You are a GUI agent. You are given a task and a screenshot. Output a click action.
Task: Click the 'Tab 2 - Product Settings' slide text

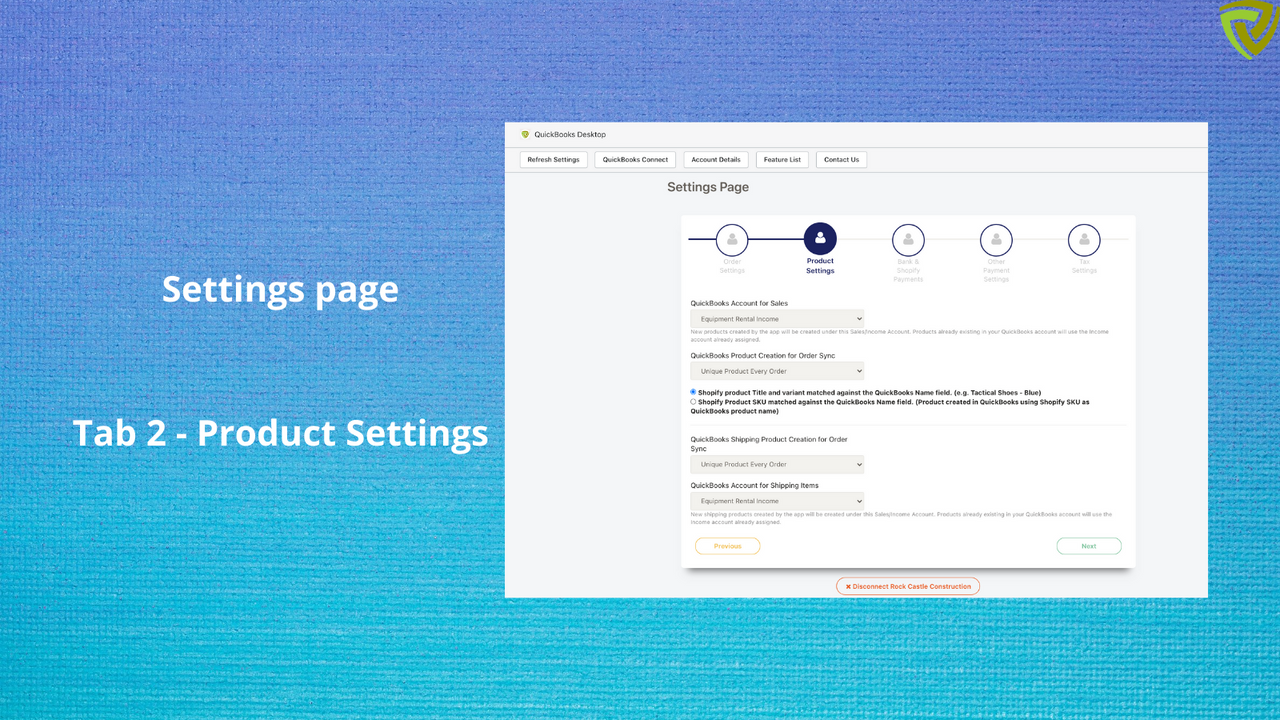[280, 433]
